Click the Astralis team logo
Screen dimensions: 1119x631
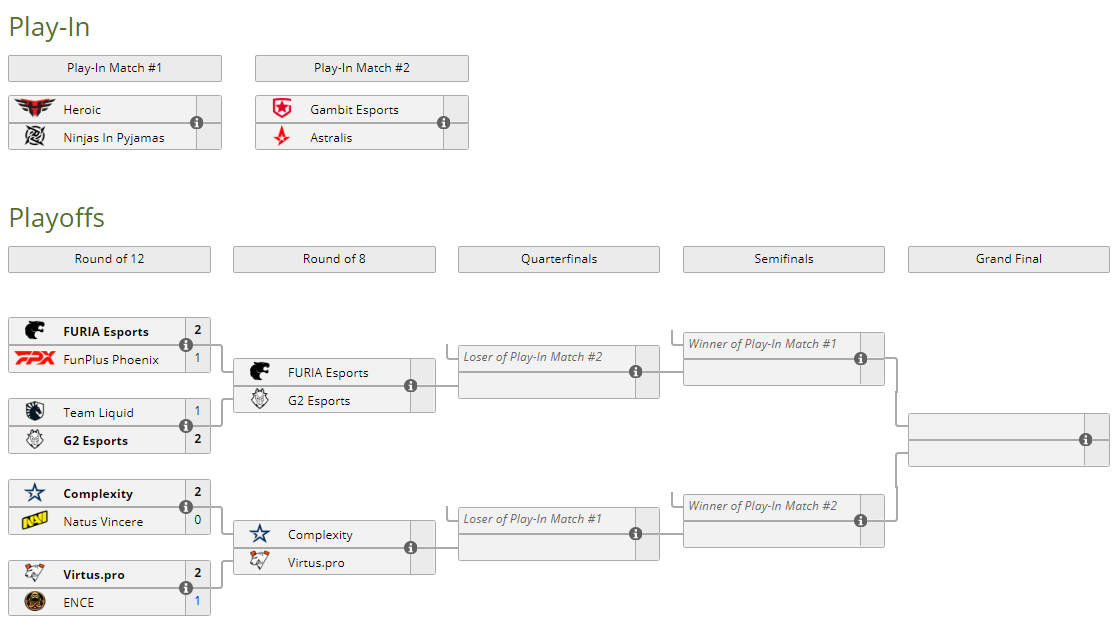click(x=281, y=137)
